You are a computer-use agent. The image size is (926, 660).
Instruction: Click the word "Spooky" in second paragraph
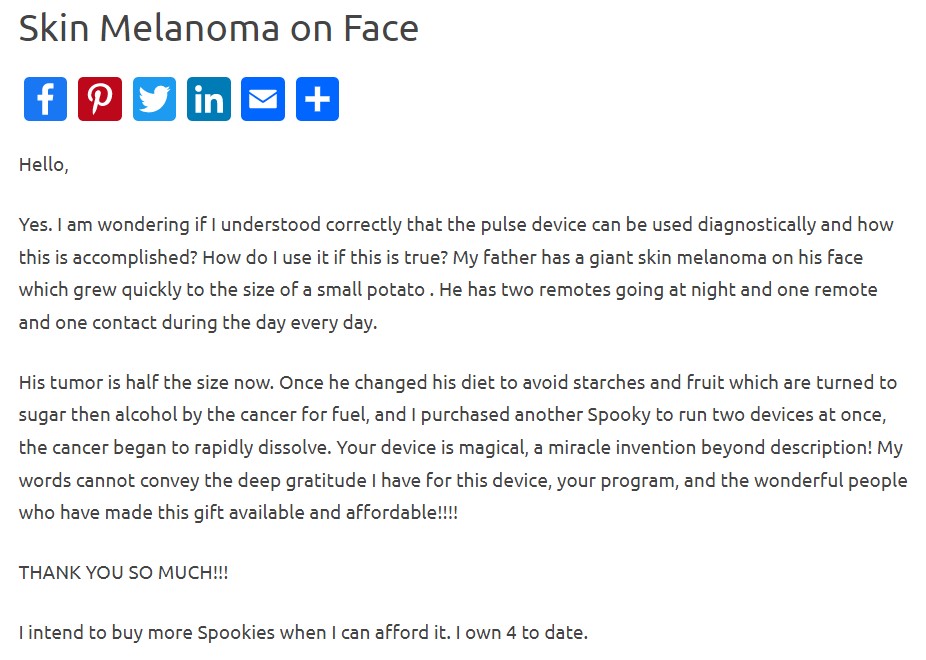tap(619, 415)
